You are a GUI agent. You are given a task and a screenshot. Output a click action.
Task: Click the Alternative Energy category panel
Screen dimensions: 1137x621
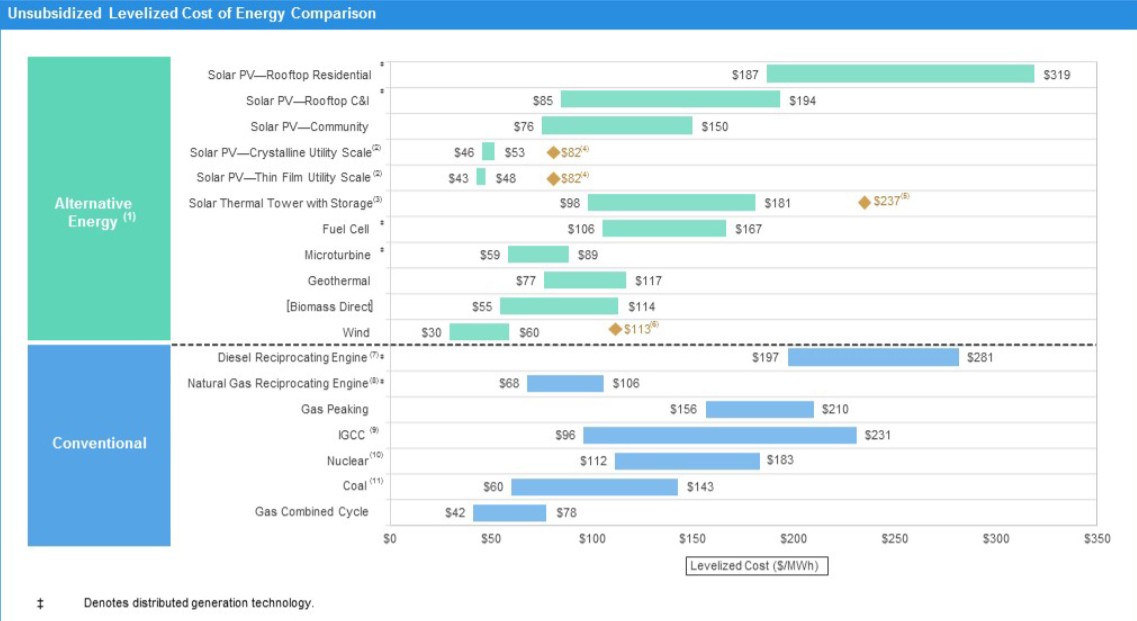99,199
